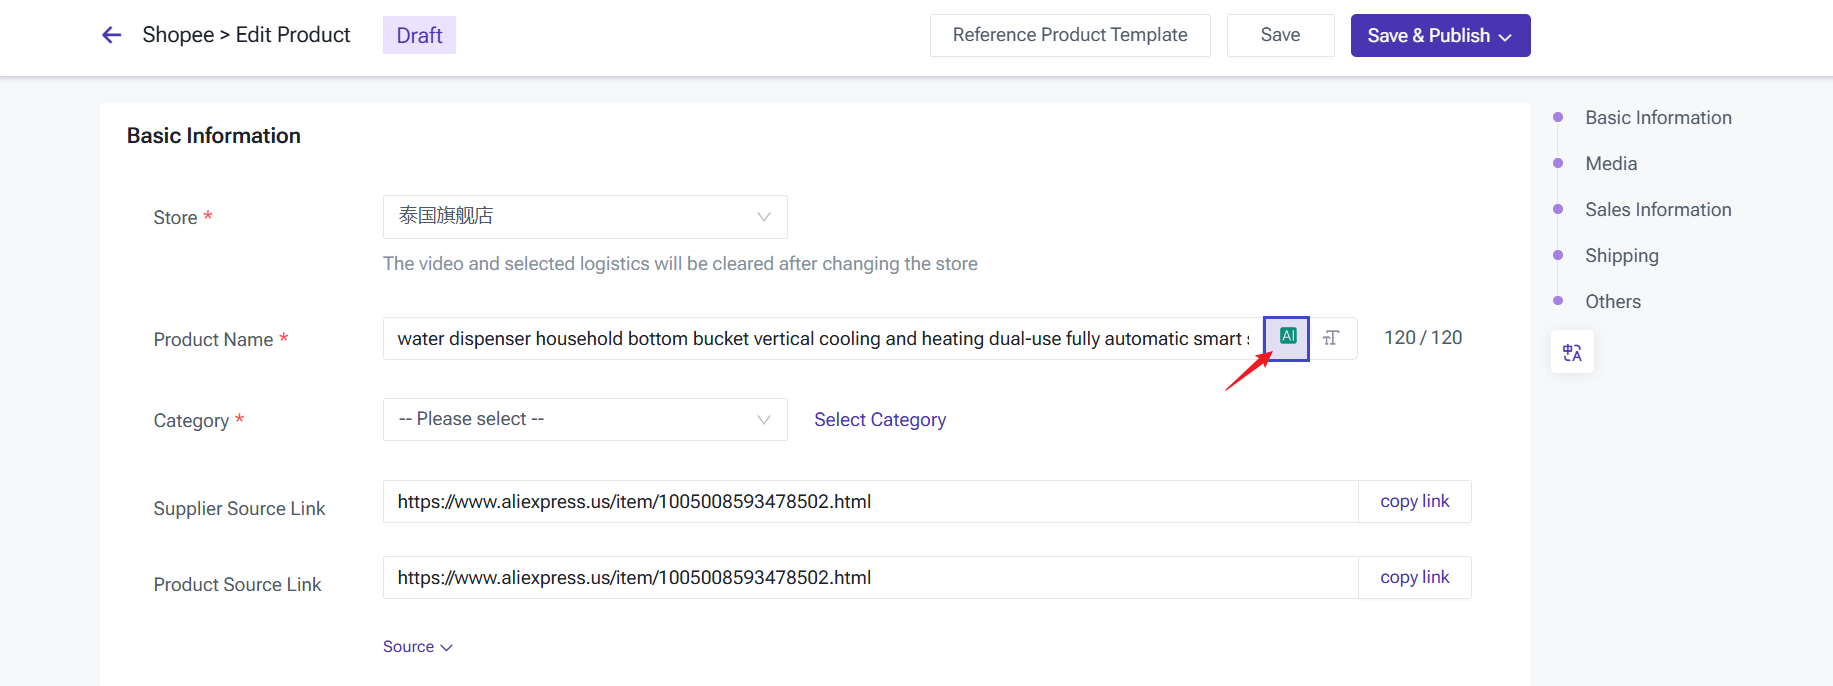Open the Store dropdown
Viewport: 1833px width, 686px height.
coord(585,217)
